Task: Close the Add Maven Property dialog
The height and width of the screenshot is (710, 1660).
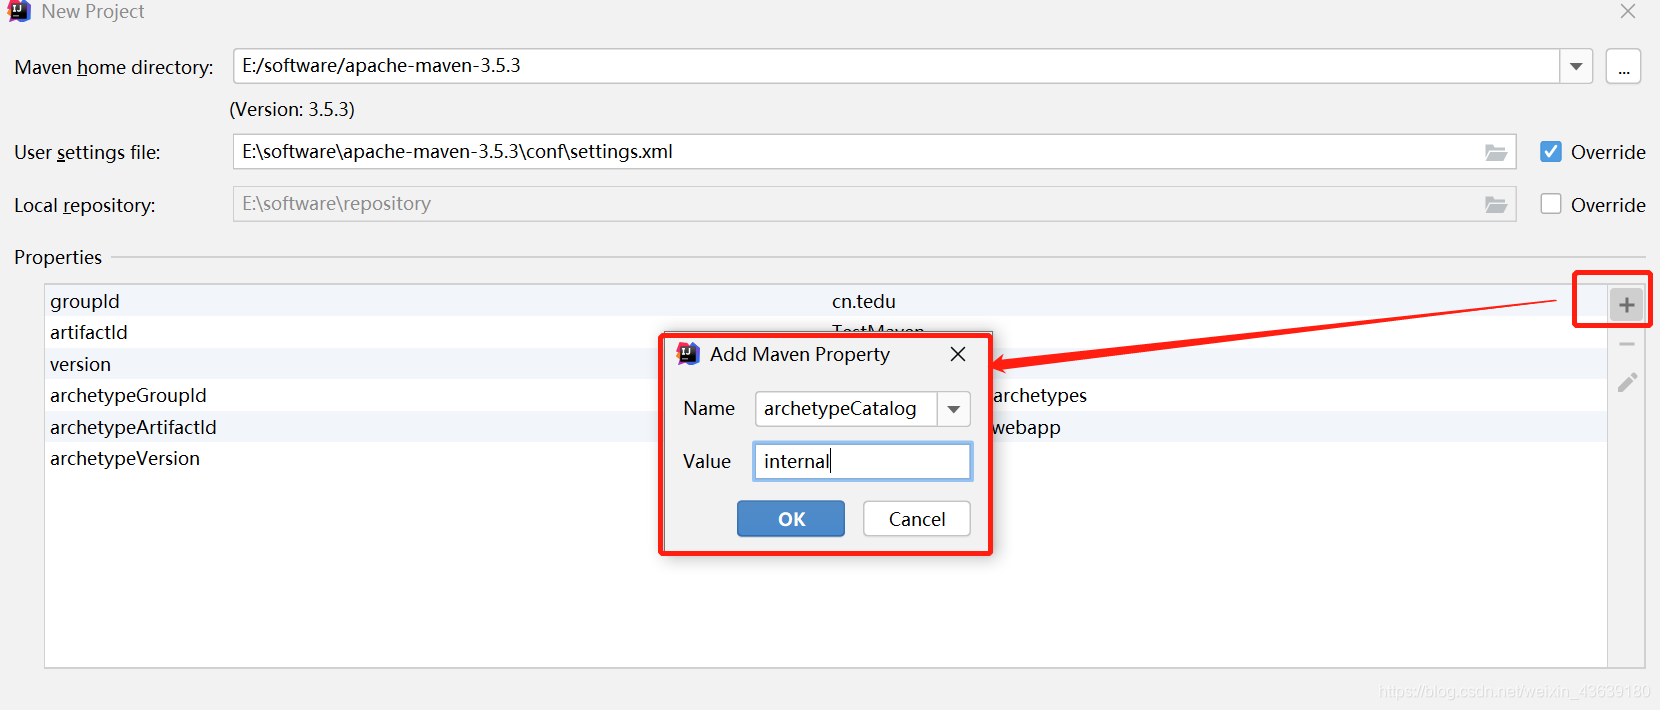Action: tap(958, 354)
